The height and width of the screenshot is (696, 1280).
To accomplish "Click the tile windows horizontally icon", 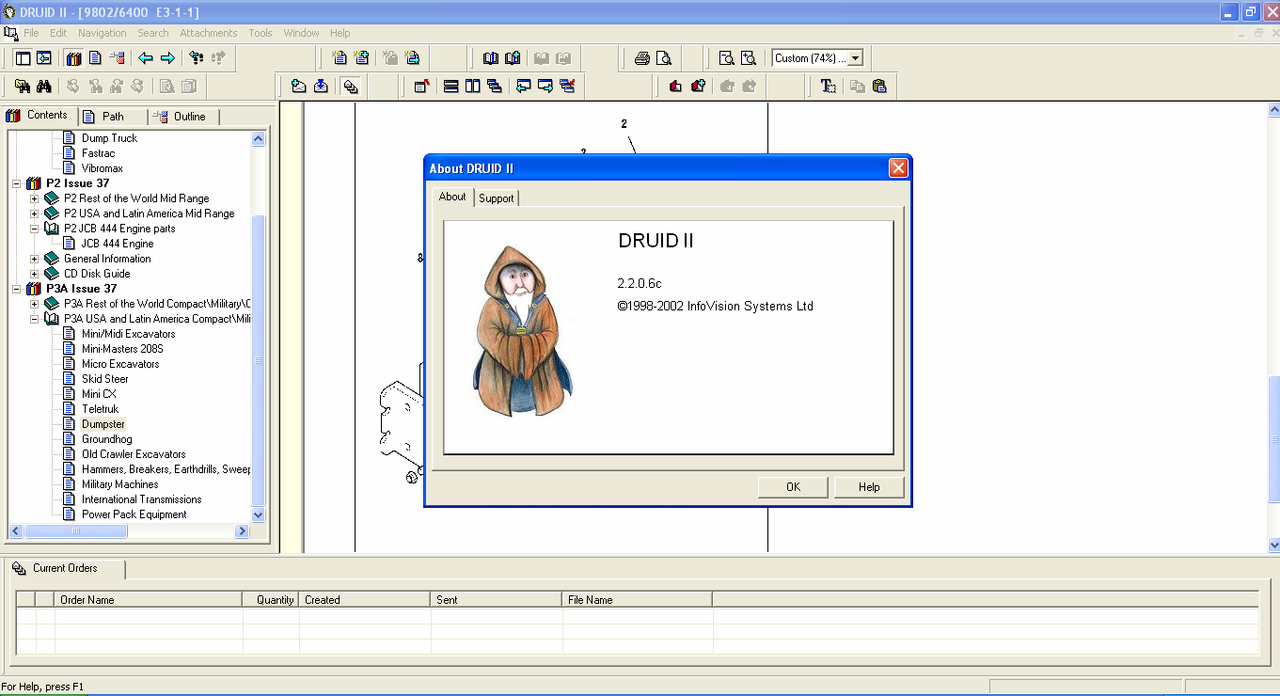I will tap(451, 86).
